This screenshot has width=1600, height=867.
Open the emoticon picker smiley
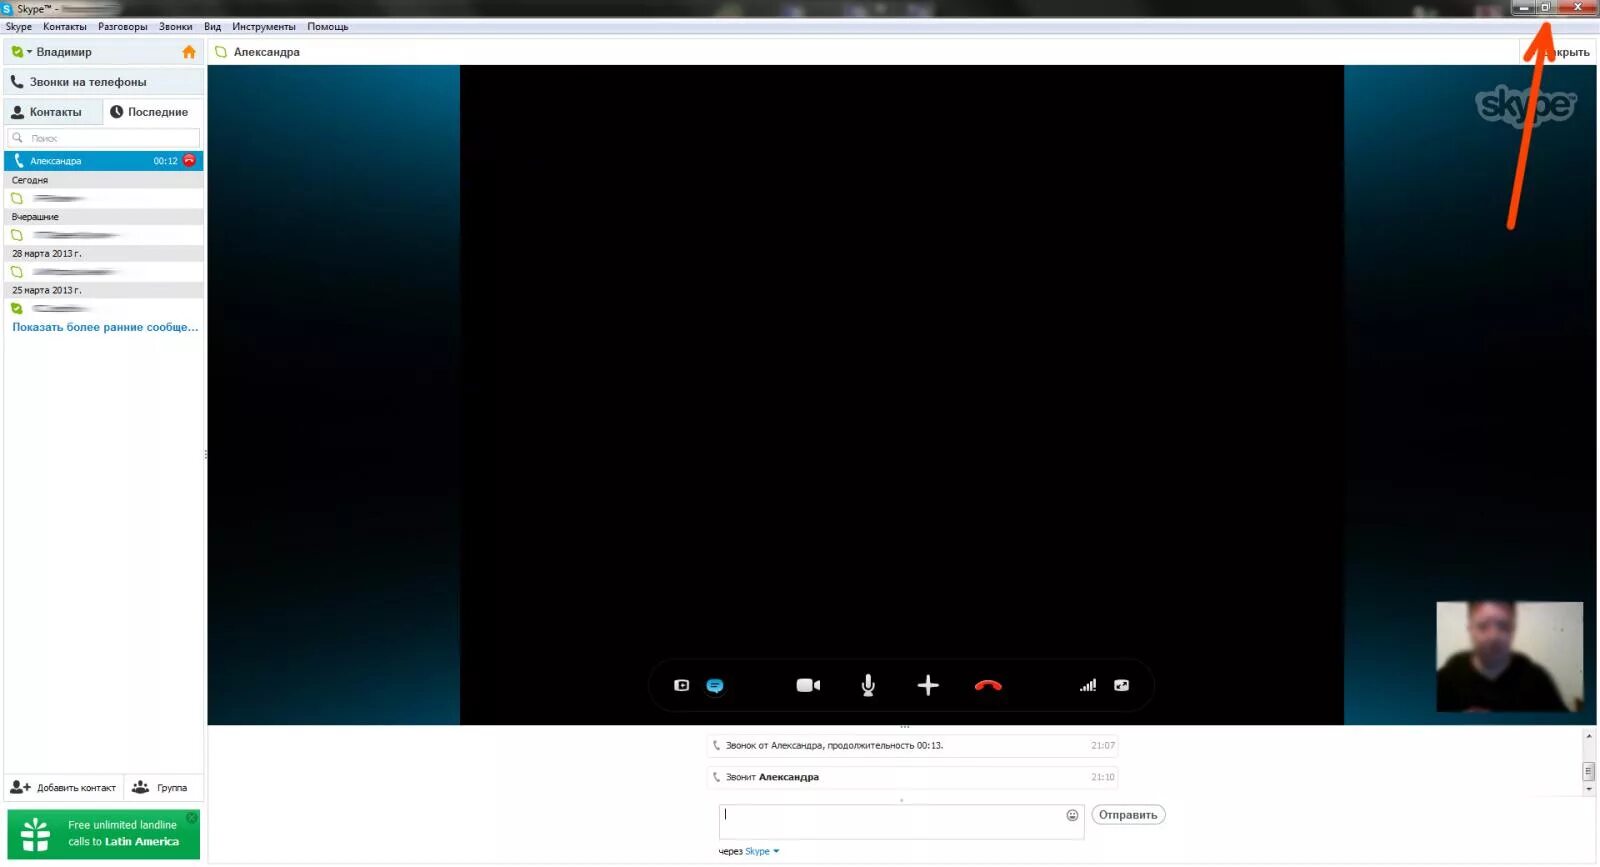point(1072,815)
